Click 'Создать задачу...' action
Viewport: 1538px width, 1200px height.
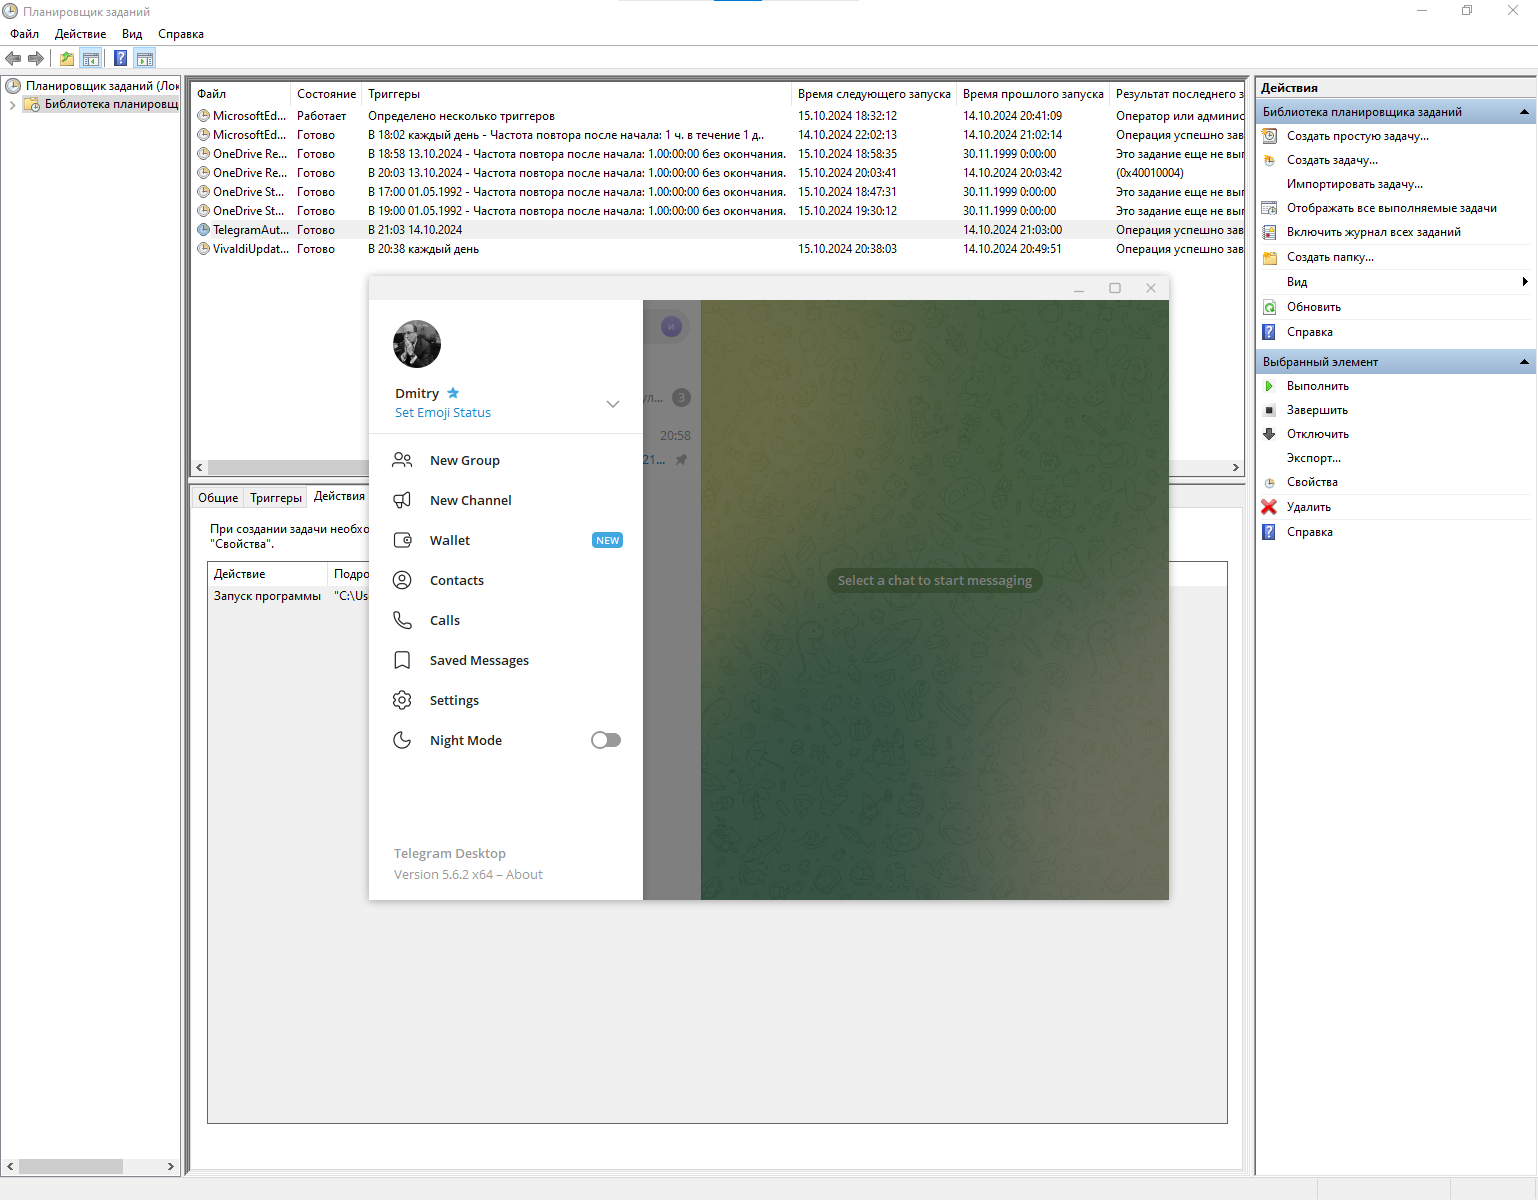tap(1332, 160)
